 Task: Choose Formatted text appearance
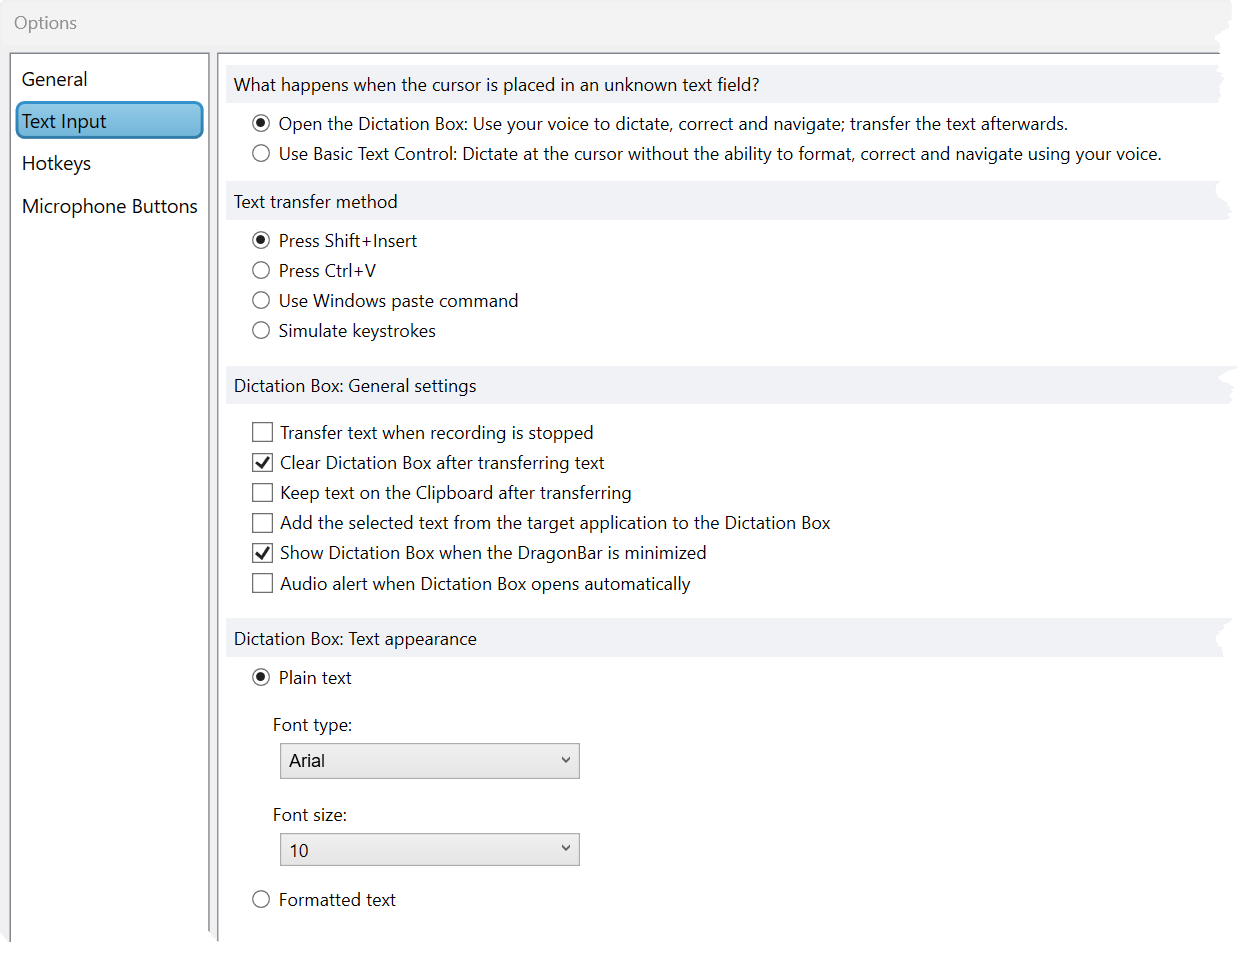261,900
